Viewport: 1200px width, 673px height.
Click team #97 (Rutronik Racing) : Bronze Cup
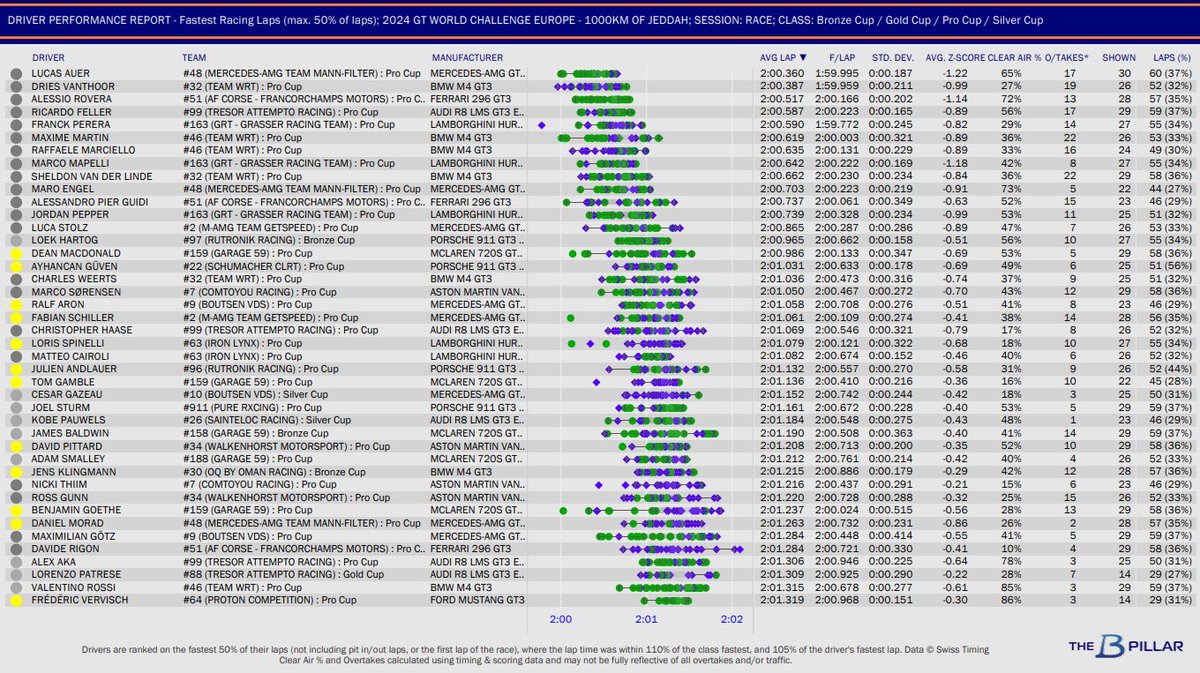click(x=269, y=242)
